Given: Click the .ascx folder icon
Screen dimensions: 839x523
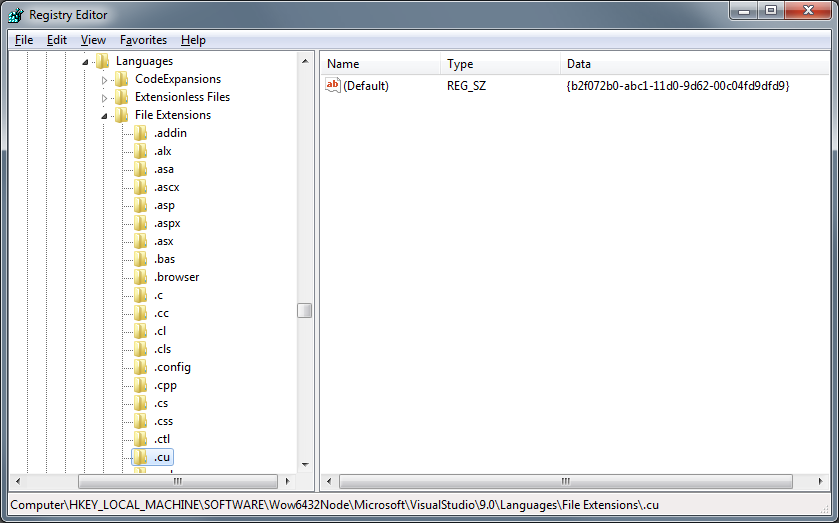Looking at the screenshot, I should click(141, 187).
